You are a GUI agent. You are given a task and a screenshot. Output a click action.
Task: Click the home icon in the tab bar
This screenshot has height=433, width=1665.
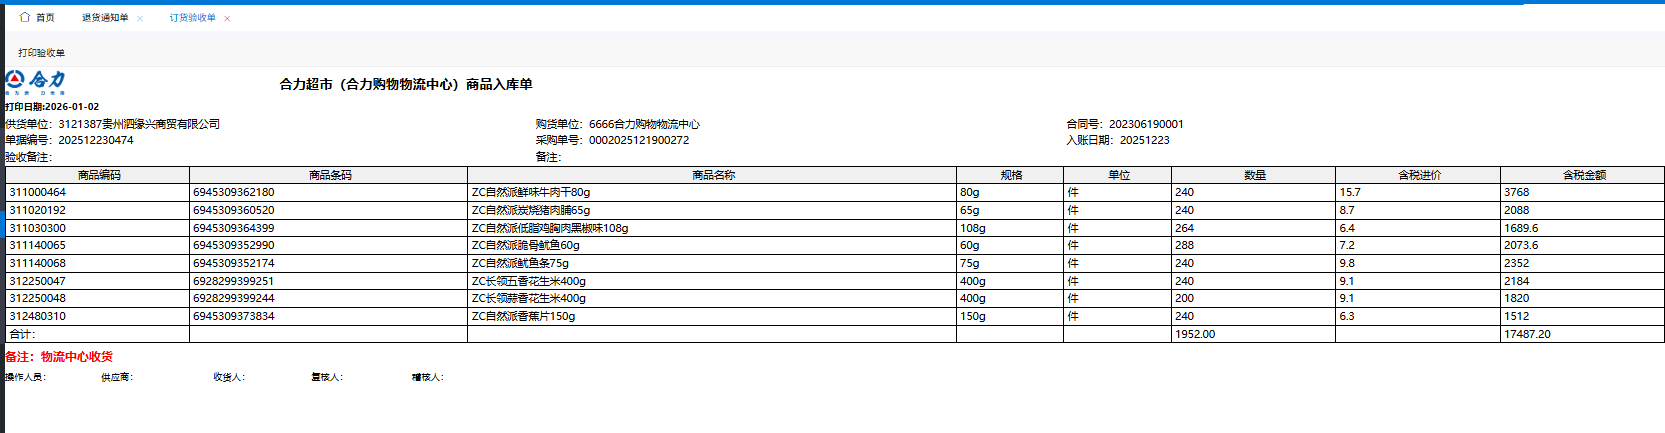coord(25,18)
